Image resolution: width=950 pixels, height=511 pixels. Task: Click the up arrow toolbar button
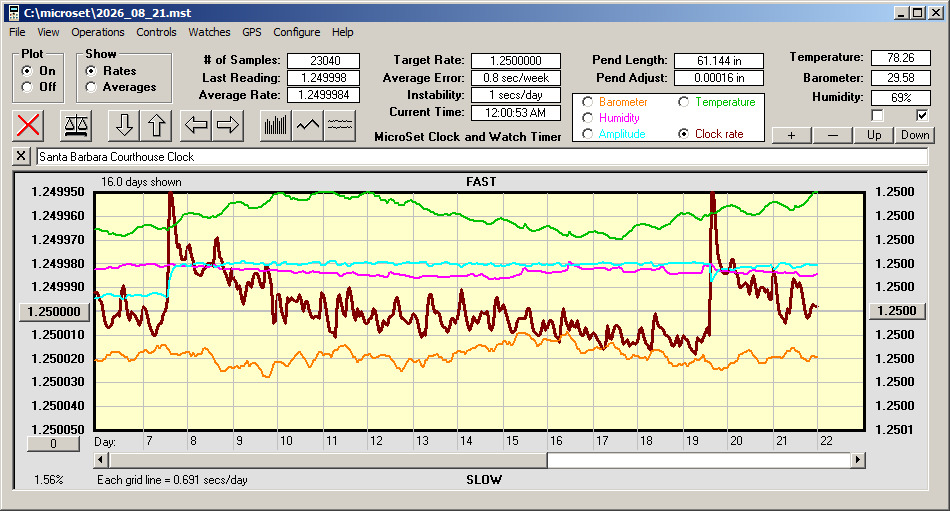156,125
